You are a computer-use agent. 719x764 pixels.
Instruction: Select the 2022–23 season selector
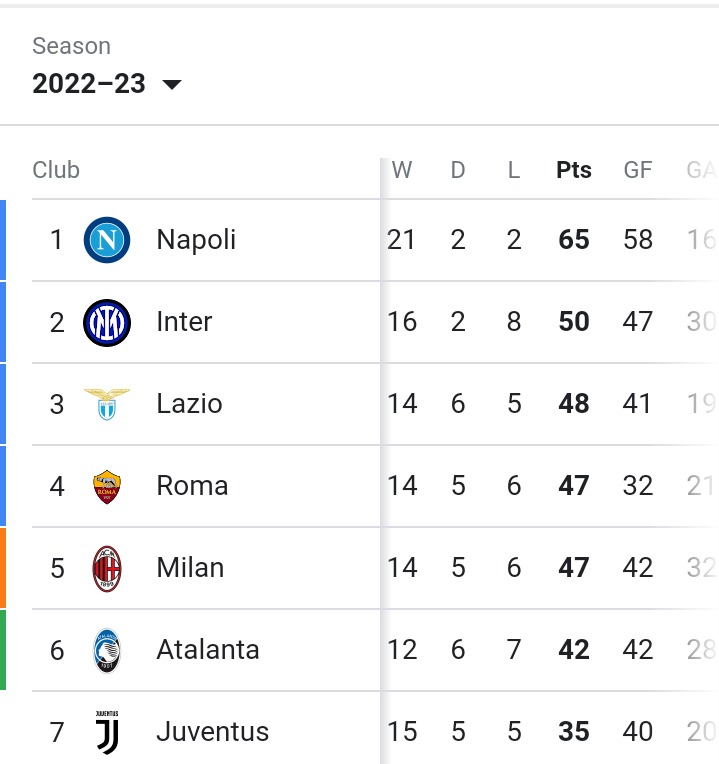click(107, 83)
